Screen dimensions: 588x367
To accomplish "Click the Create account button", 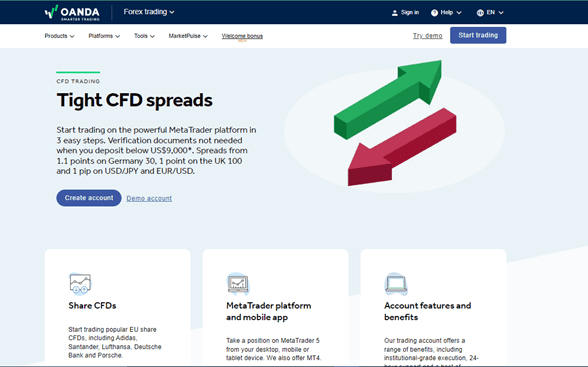I will pyautogui.click(x=89, y=198).
